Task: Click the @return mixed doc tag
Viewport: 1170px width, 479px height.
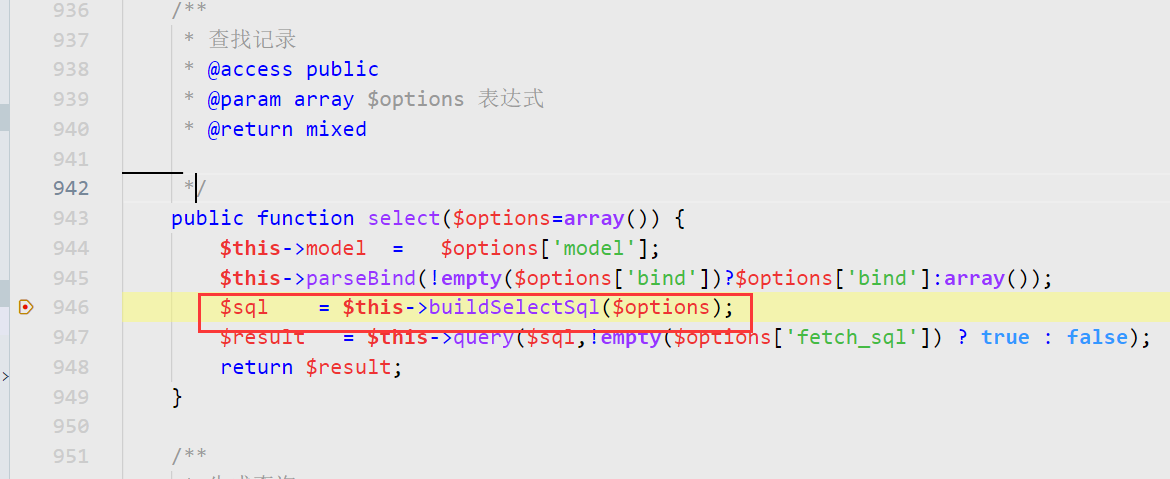Action: coord(287,129)
